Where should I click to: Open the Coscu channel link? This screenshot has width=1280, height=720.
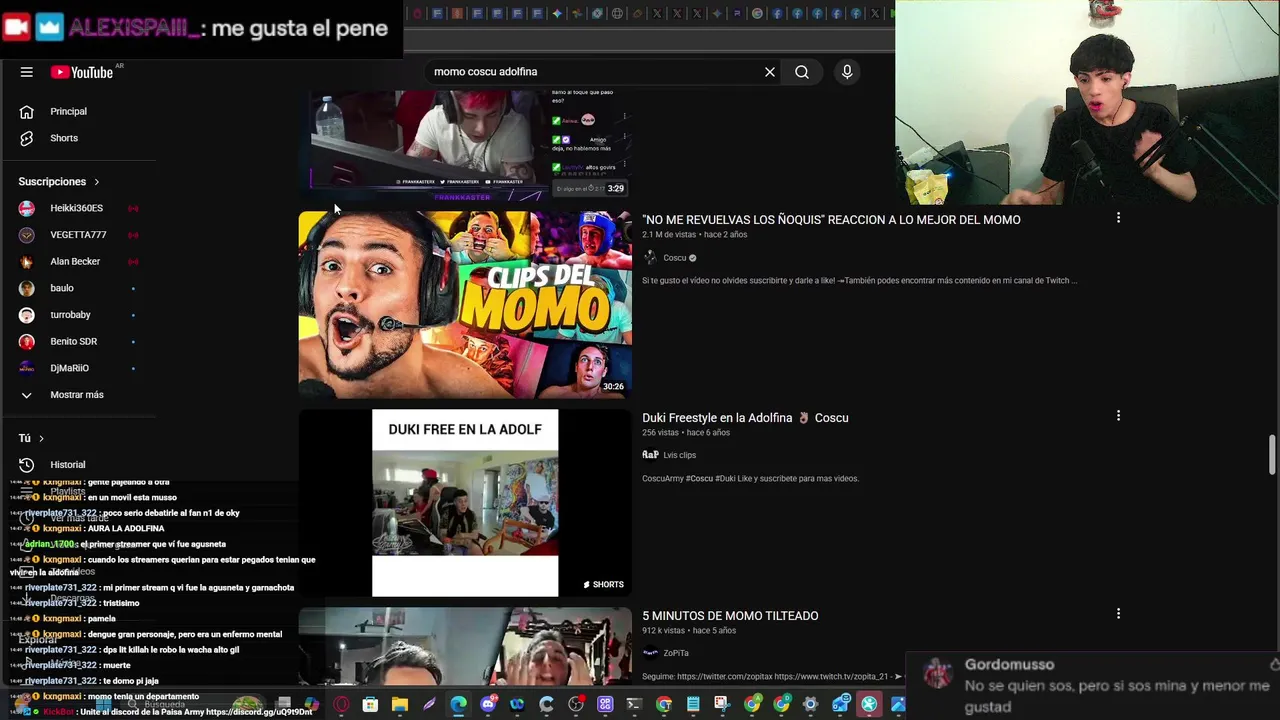(675, 258)
